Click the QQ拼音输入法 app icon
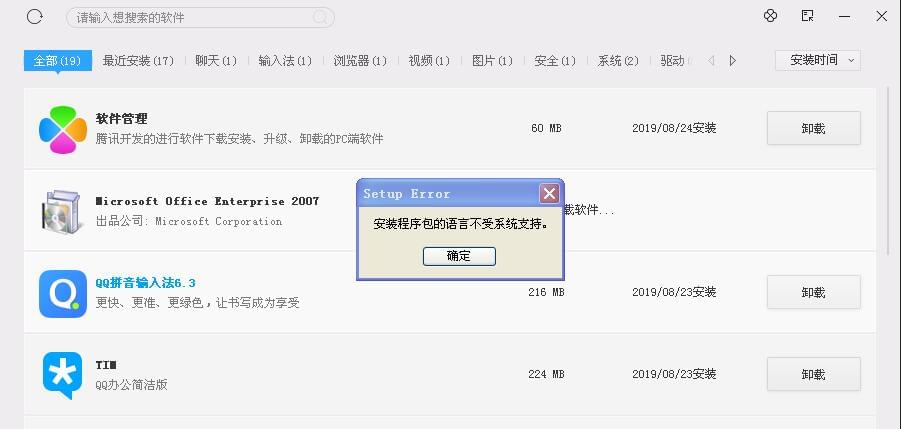 point(63,293)
